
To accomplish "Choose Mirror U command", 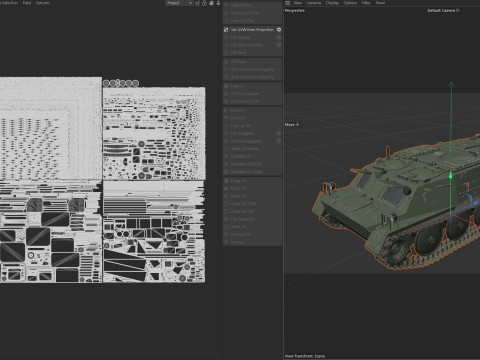I will click(252, 110).
